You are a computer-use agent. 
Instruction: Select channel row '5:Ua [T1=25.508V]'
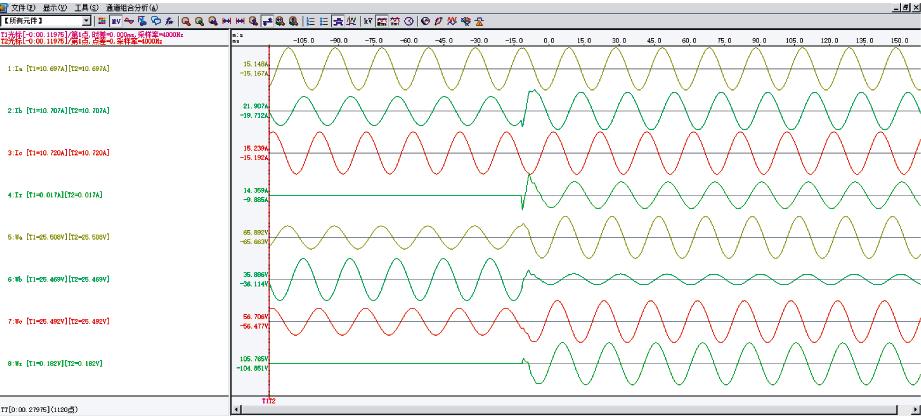tap(59, 237)
